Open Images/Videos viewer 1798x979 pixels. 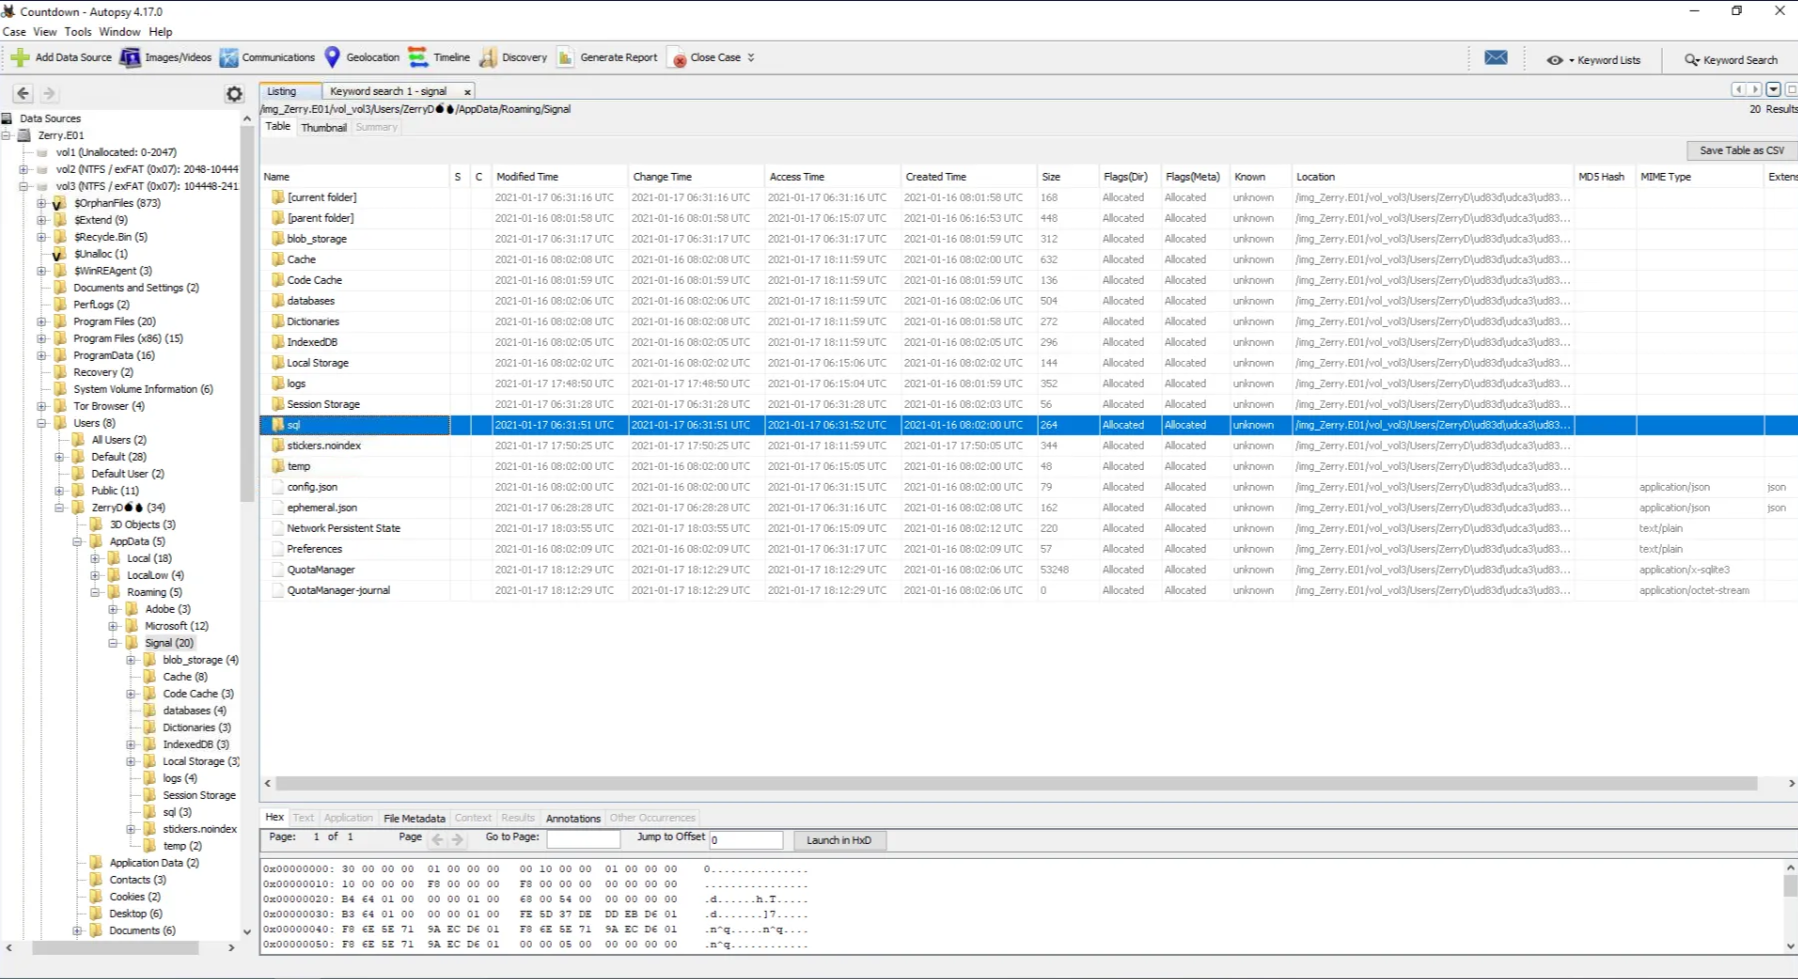tap(166, 58)
